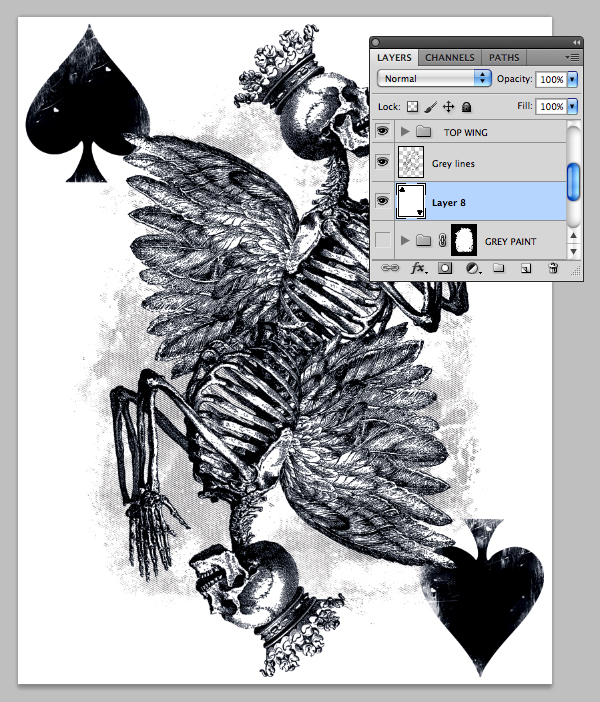Click the Opacity value field
The image size is (600, 702).
pos(551,79)
